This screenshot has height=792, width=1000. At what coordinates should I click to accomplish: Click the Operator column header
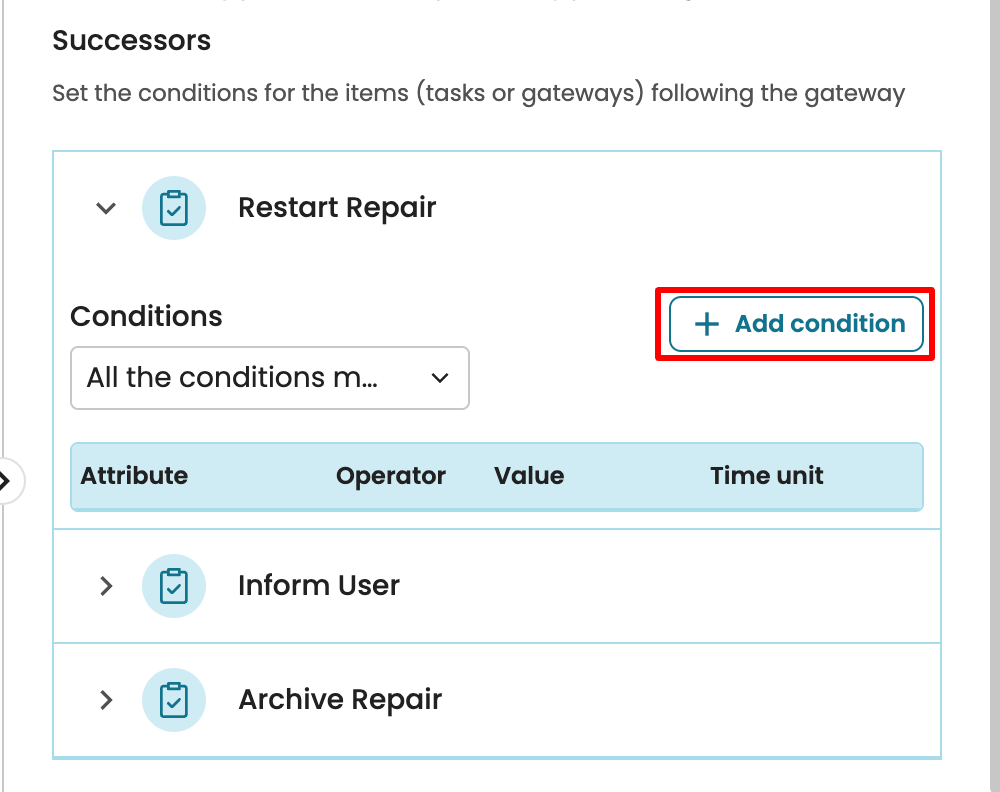tap(391, 476)
